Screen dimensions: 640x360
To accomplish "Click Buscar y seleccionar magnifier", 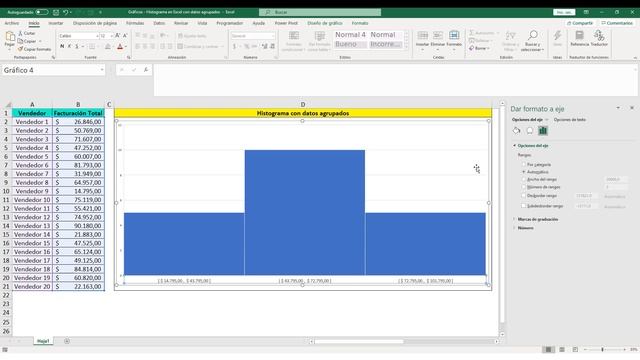I will (533, 36).
